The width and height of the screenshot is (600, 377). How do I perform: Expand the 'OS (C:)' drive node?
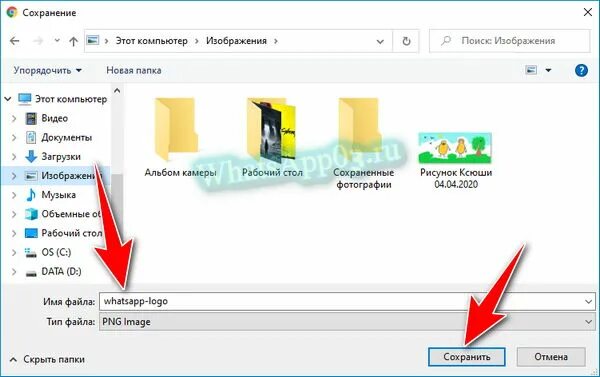(x=14, y=252)
